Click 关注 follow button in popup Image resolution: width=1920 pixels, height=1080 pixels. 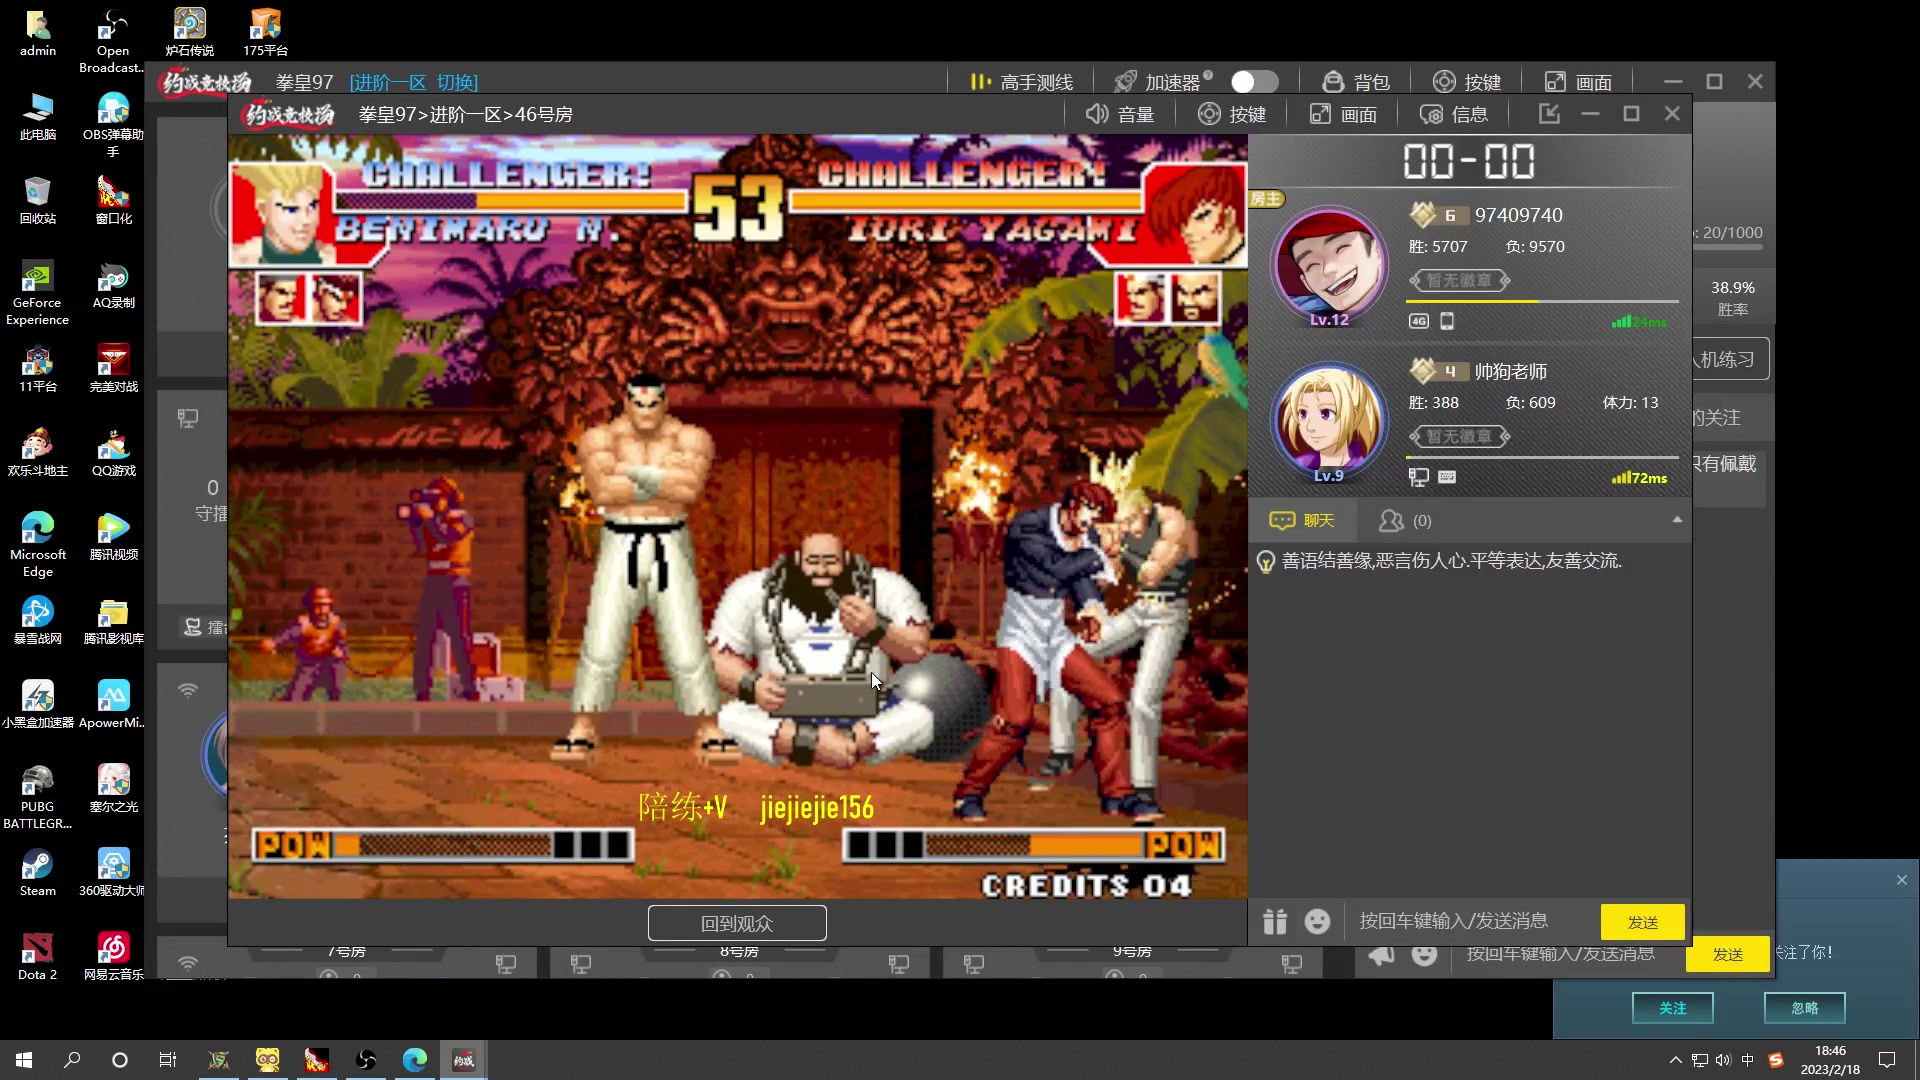1672,1008
